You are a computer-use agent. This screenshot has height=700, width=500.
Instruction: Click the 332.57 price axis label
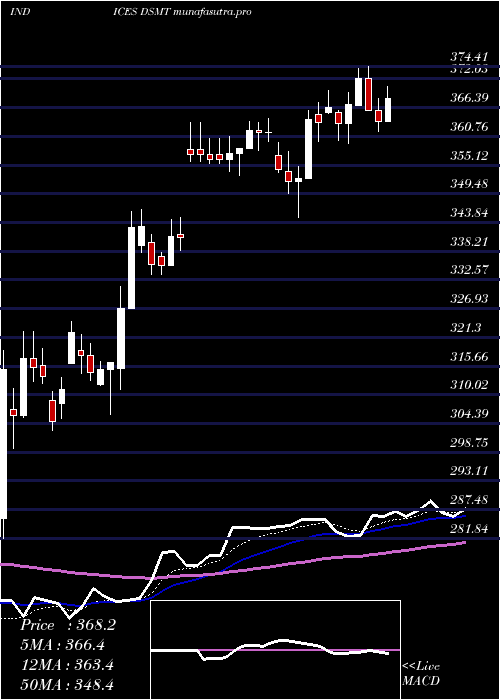point(468,270)
